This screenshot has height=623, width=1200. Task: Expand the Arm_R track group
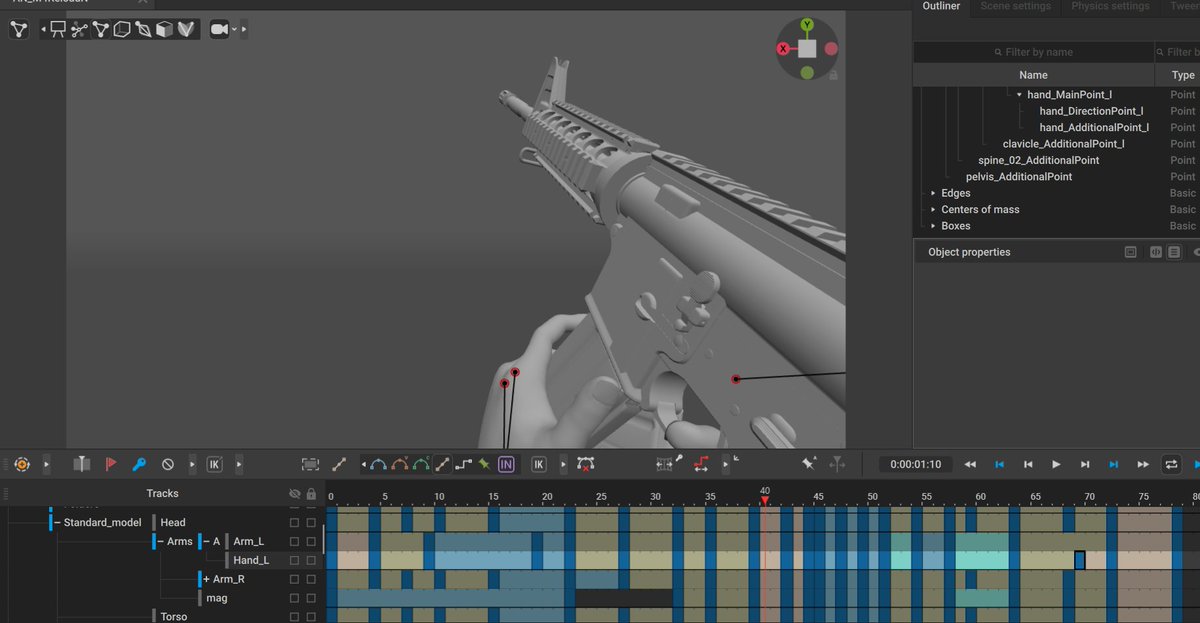coord(207,579)
